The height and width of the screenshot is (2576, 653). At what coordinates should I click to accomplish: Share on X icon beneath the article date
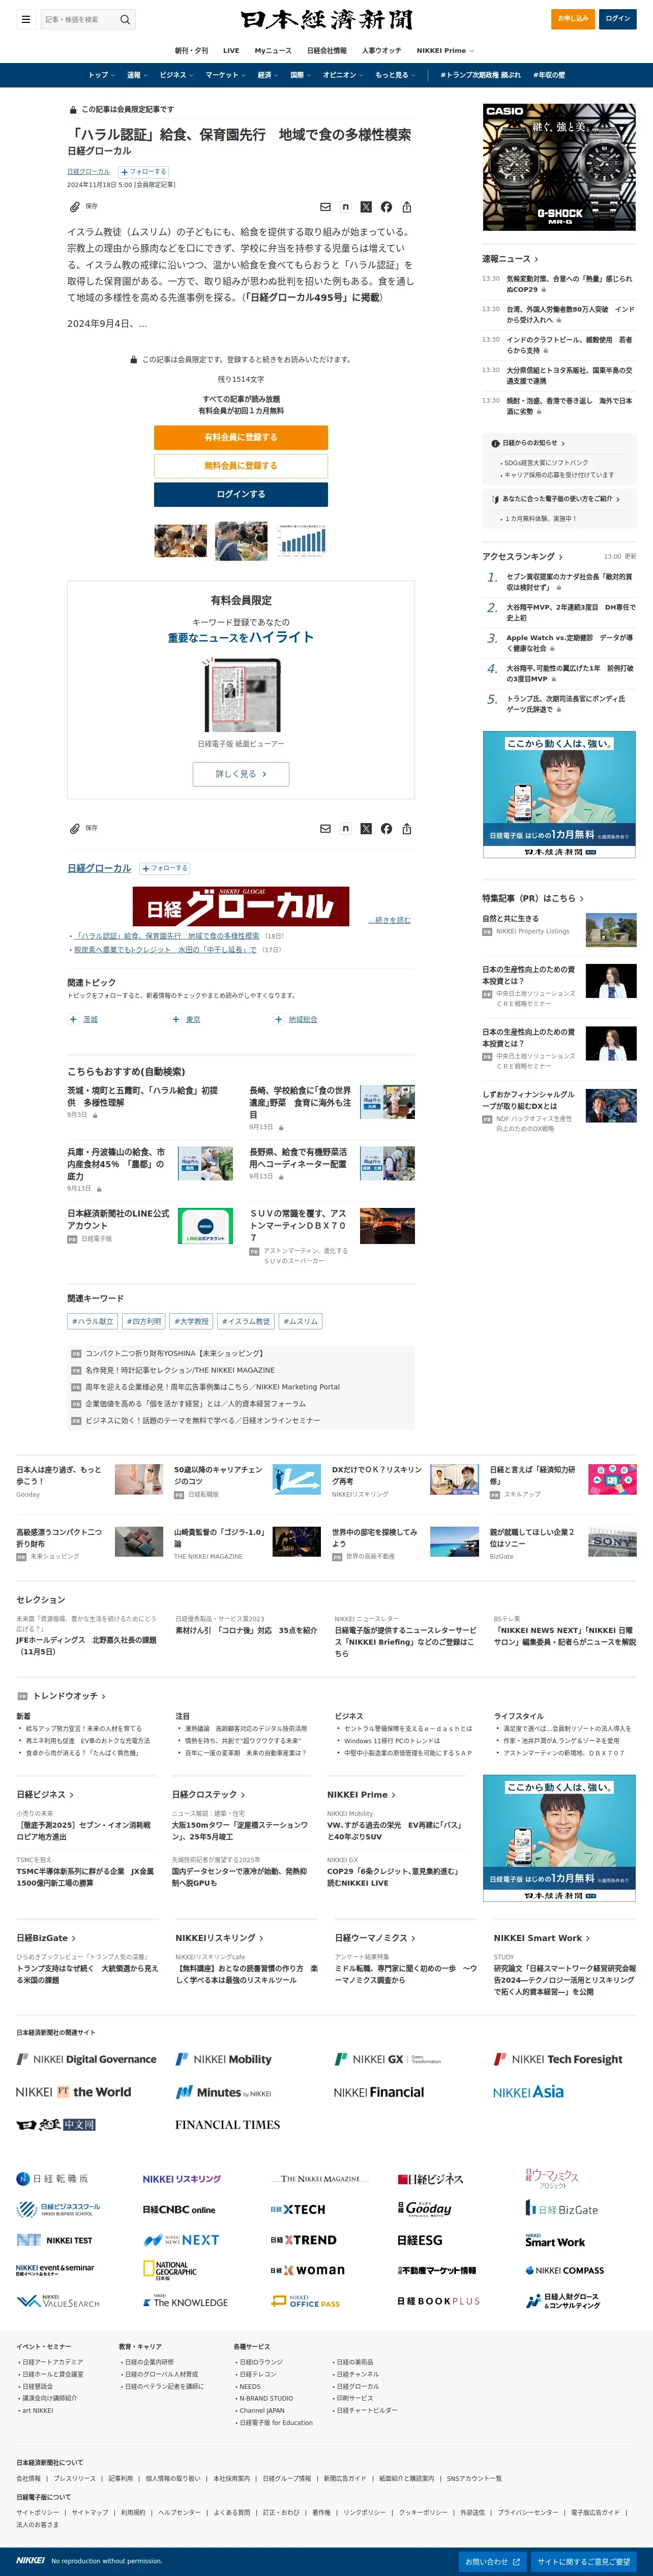click(366, 207)
